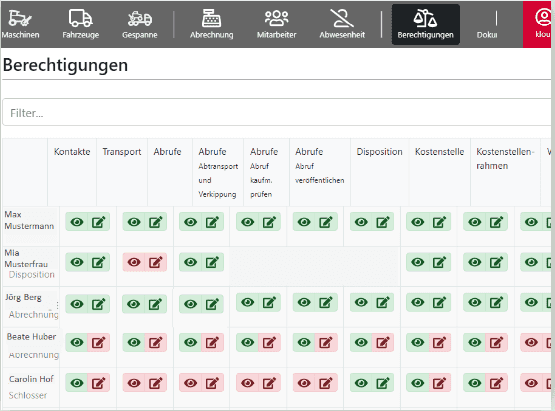Toggle Carolin Hof's only green edit icon
555x411 pixels.
383,383
